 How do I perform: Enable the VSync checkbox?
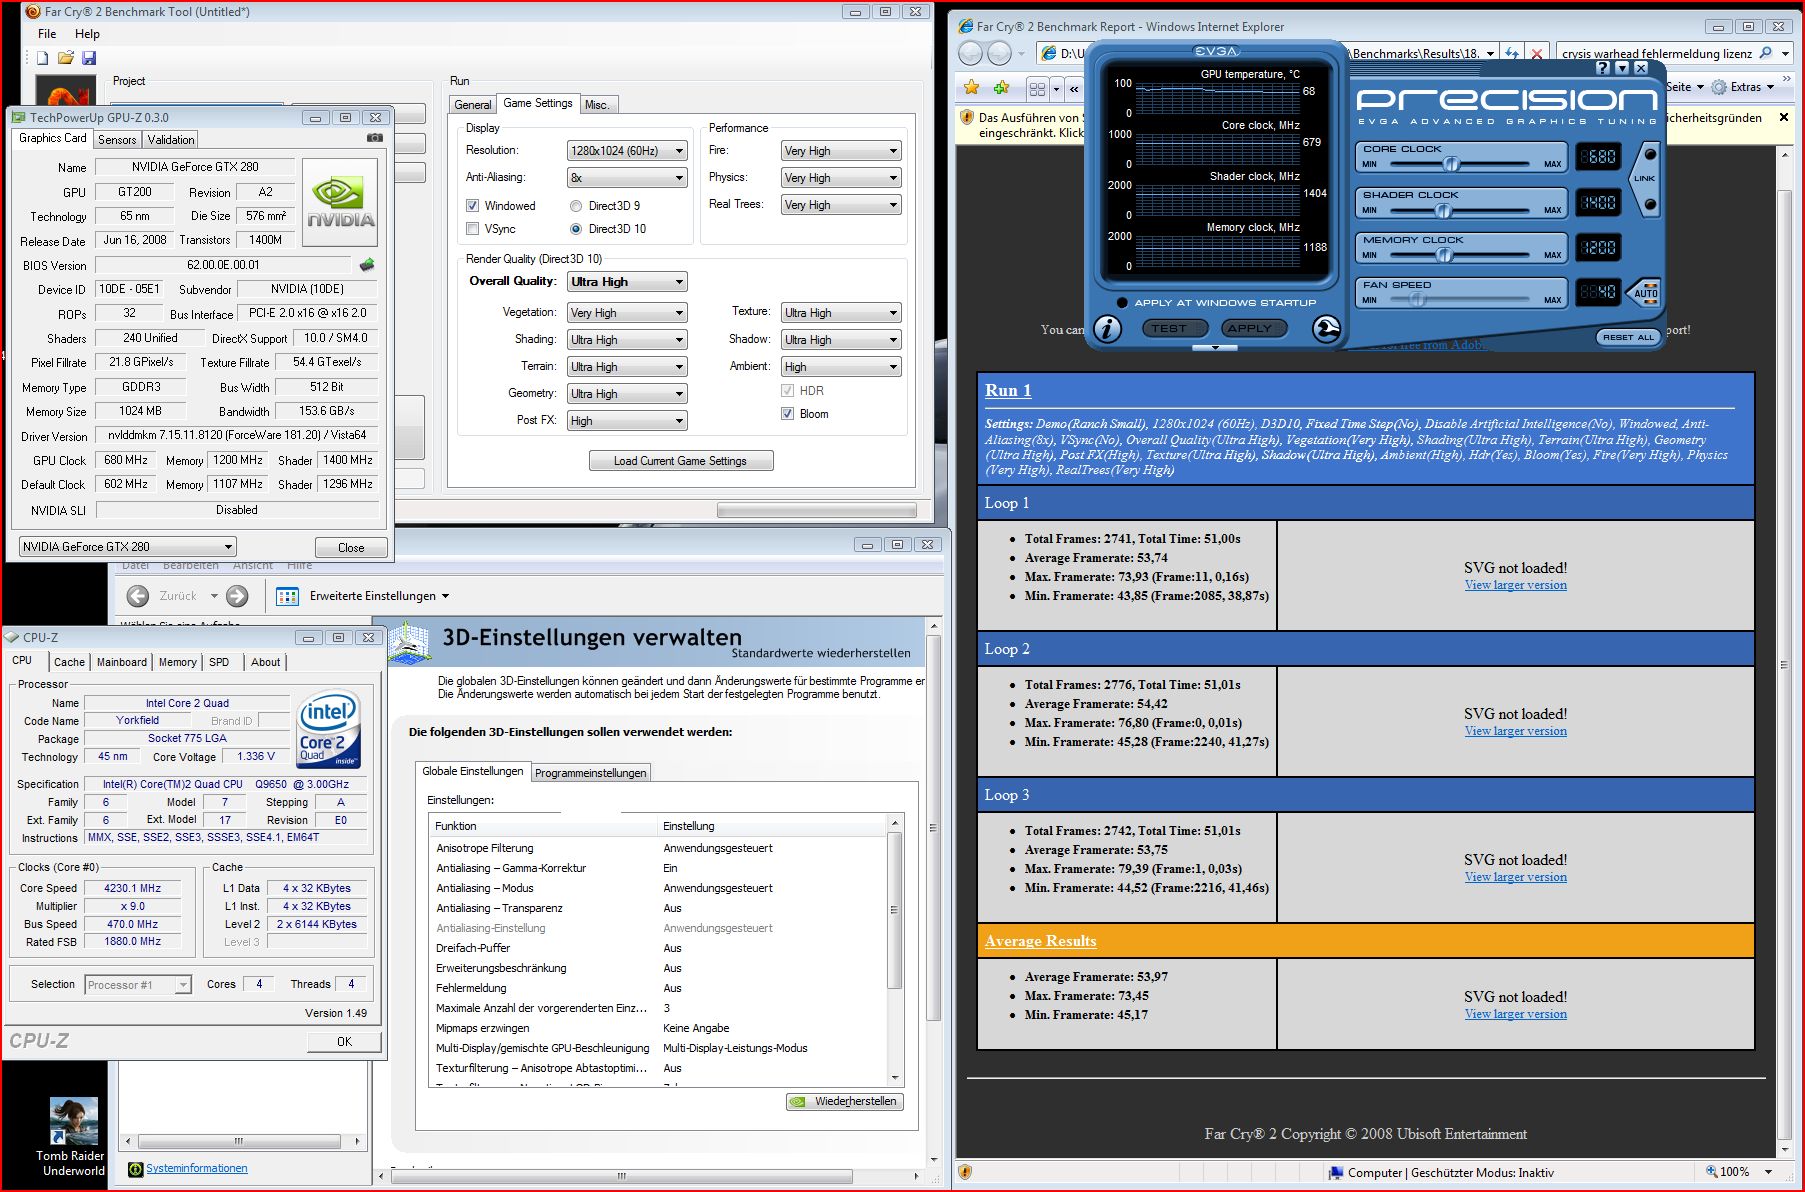[472, 229]
